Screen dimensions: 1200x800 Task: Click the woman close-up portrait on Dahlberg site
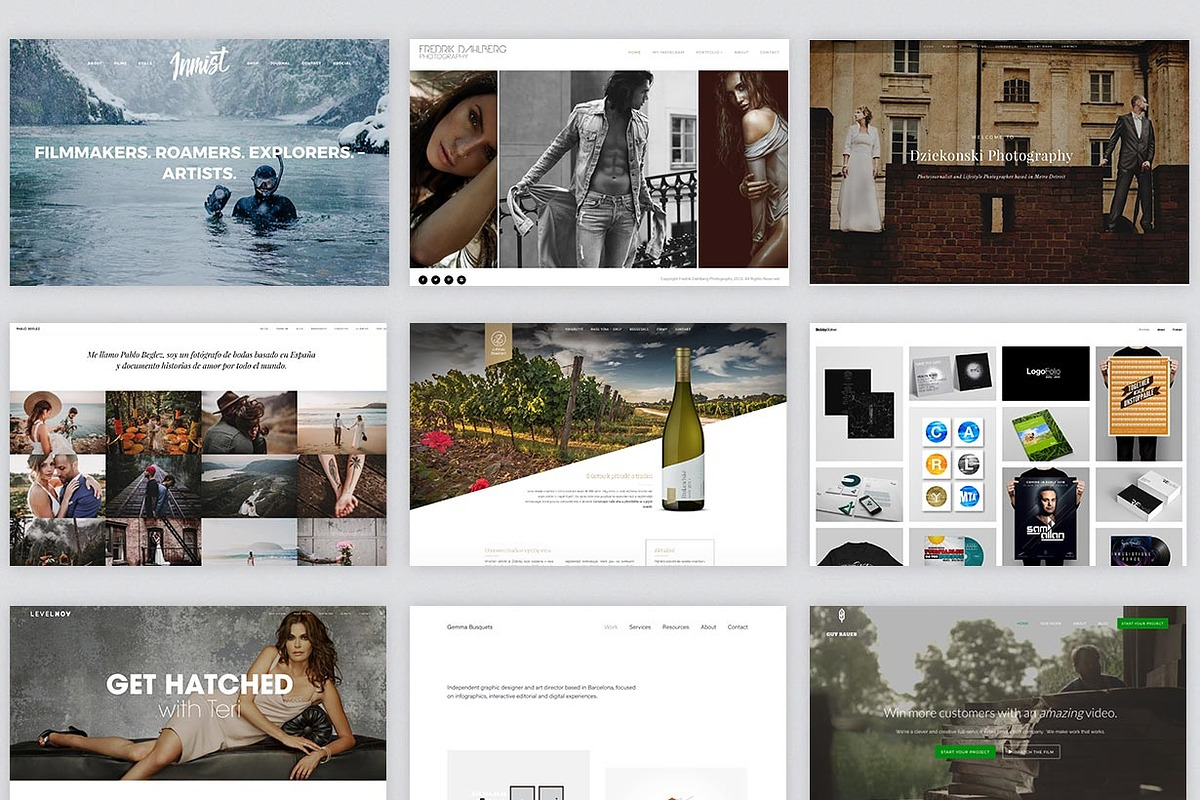(453, 169)
